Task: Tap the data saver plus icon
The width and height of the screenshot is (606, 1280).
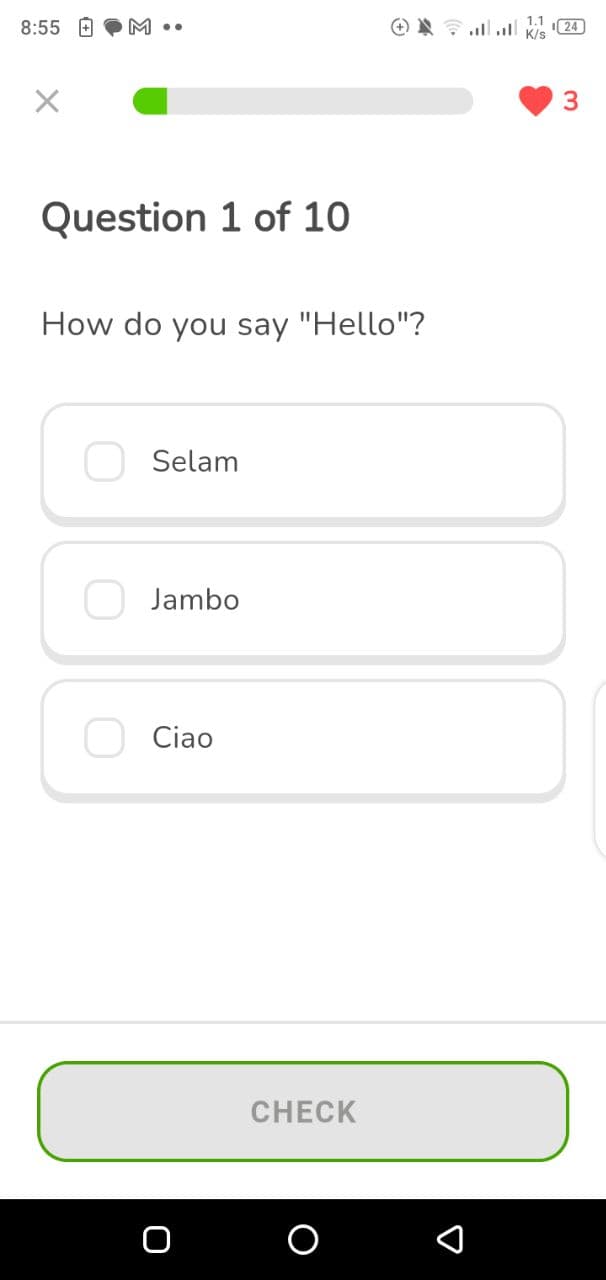Action: (401, 27)
